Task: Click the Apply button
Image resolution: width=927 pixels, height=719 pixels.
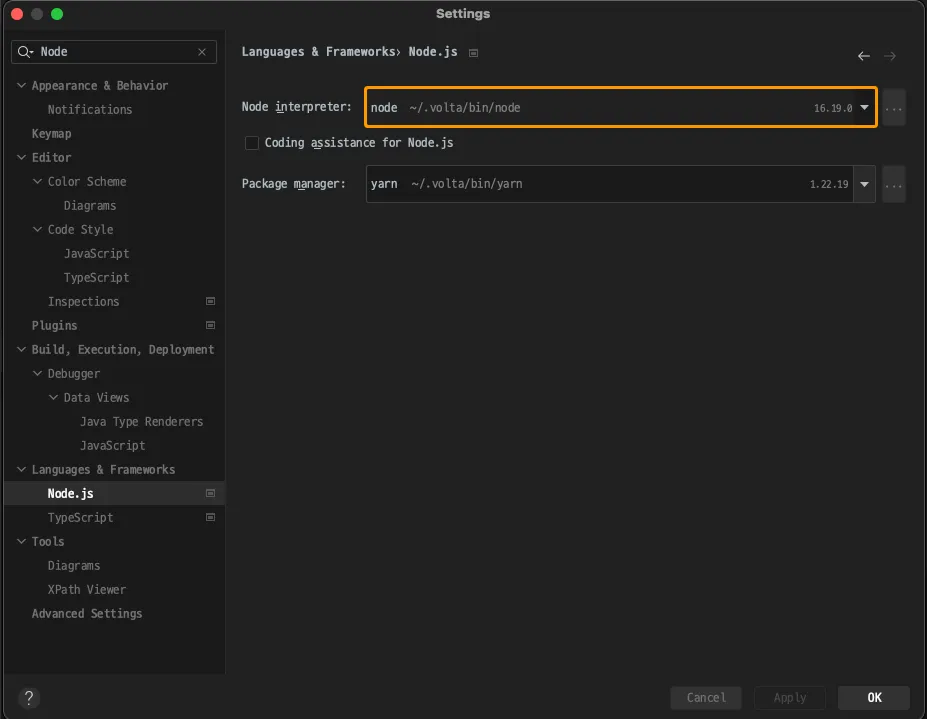Action: coord(790,698)
